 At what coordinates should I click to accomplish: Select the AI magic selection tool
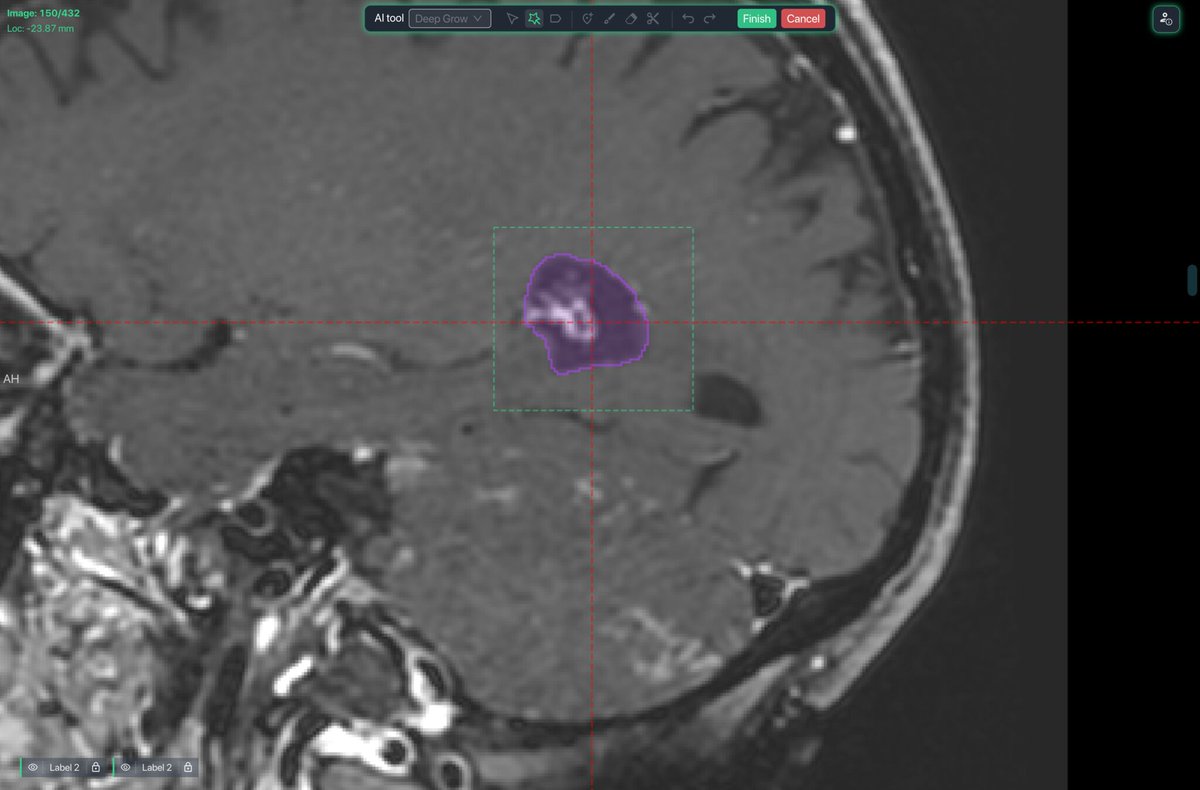534,18
